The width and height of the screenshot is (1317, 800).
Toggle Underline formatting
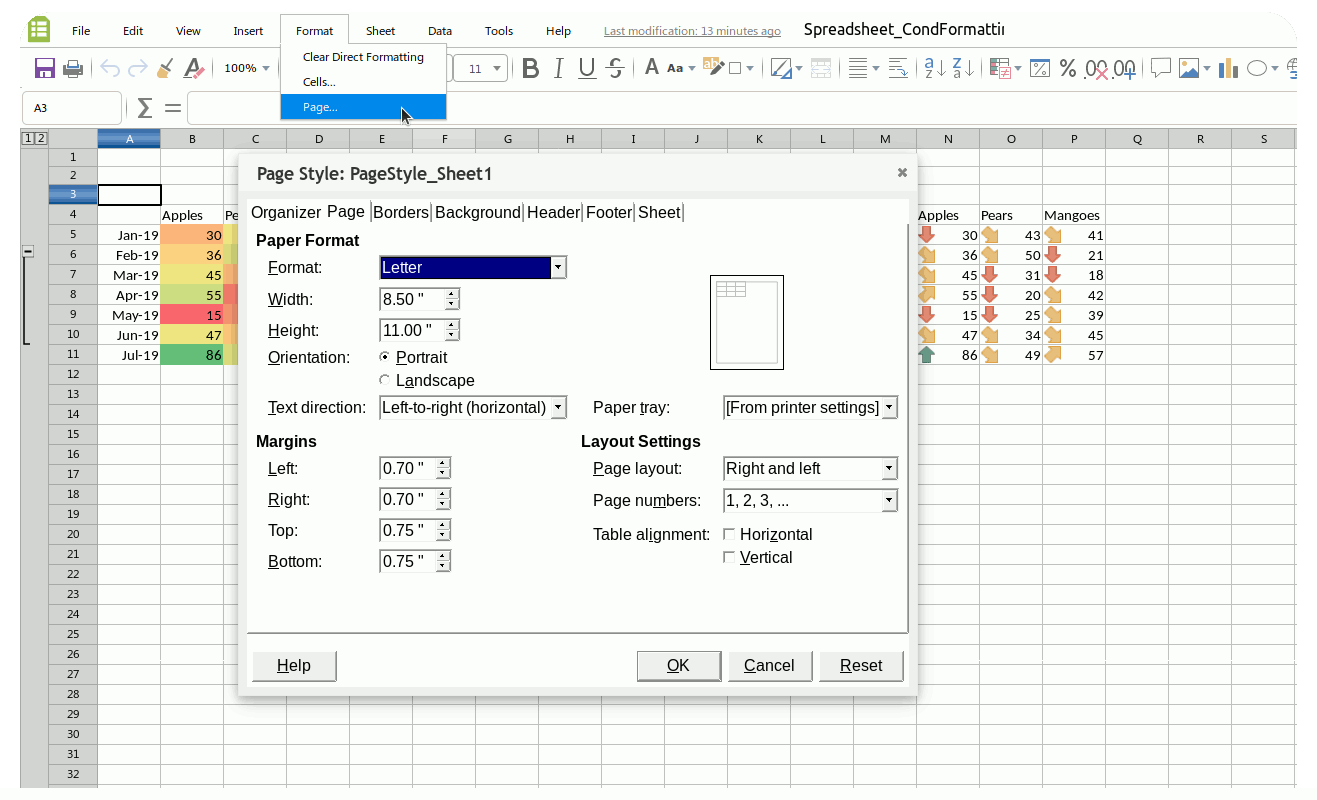(x=587, y=68)
